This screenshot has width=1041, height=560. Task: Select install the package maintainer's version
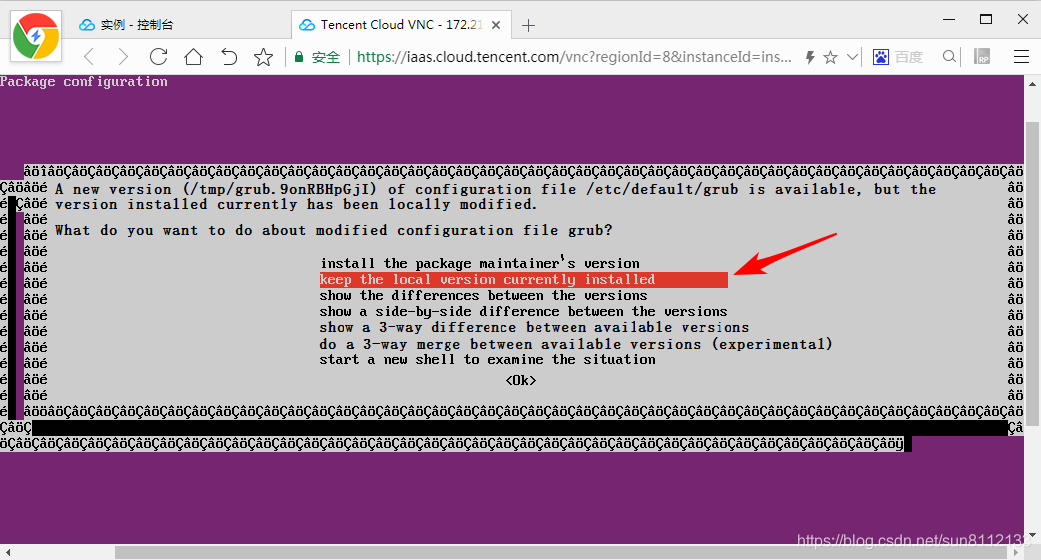pos(480,263)
